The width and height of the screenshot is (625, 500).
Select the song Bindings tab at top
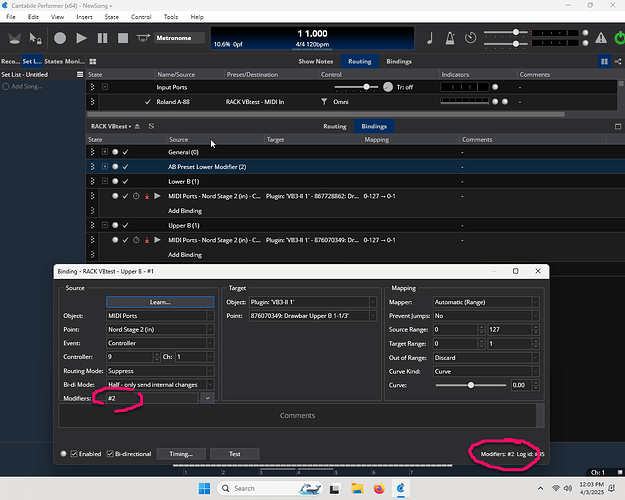(399, 61)
